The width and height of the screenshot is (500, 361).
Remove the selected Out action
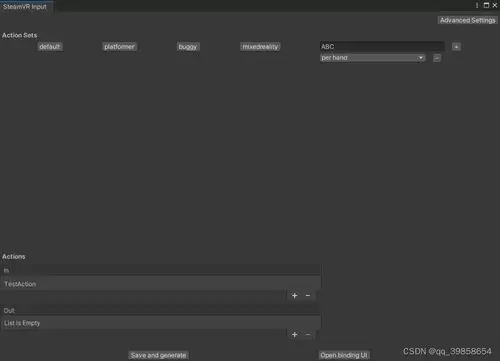click(x=308, y=335)
